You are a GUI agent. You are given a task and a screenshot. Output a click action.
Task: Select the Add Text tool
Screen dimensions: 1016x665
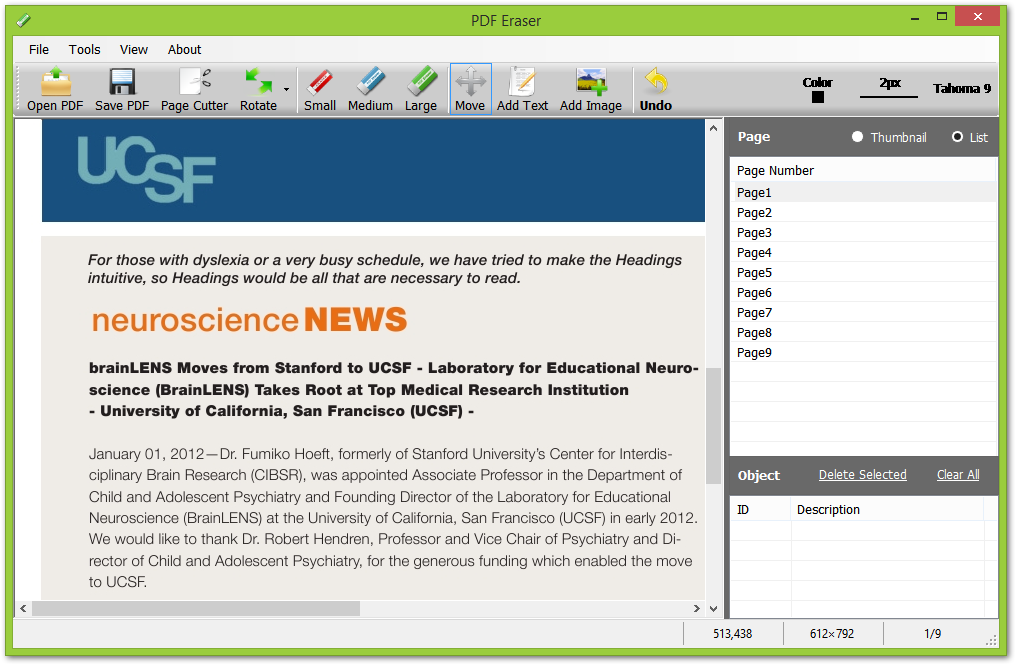pos(522,89)
